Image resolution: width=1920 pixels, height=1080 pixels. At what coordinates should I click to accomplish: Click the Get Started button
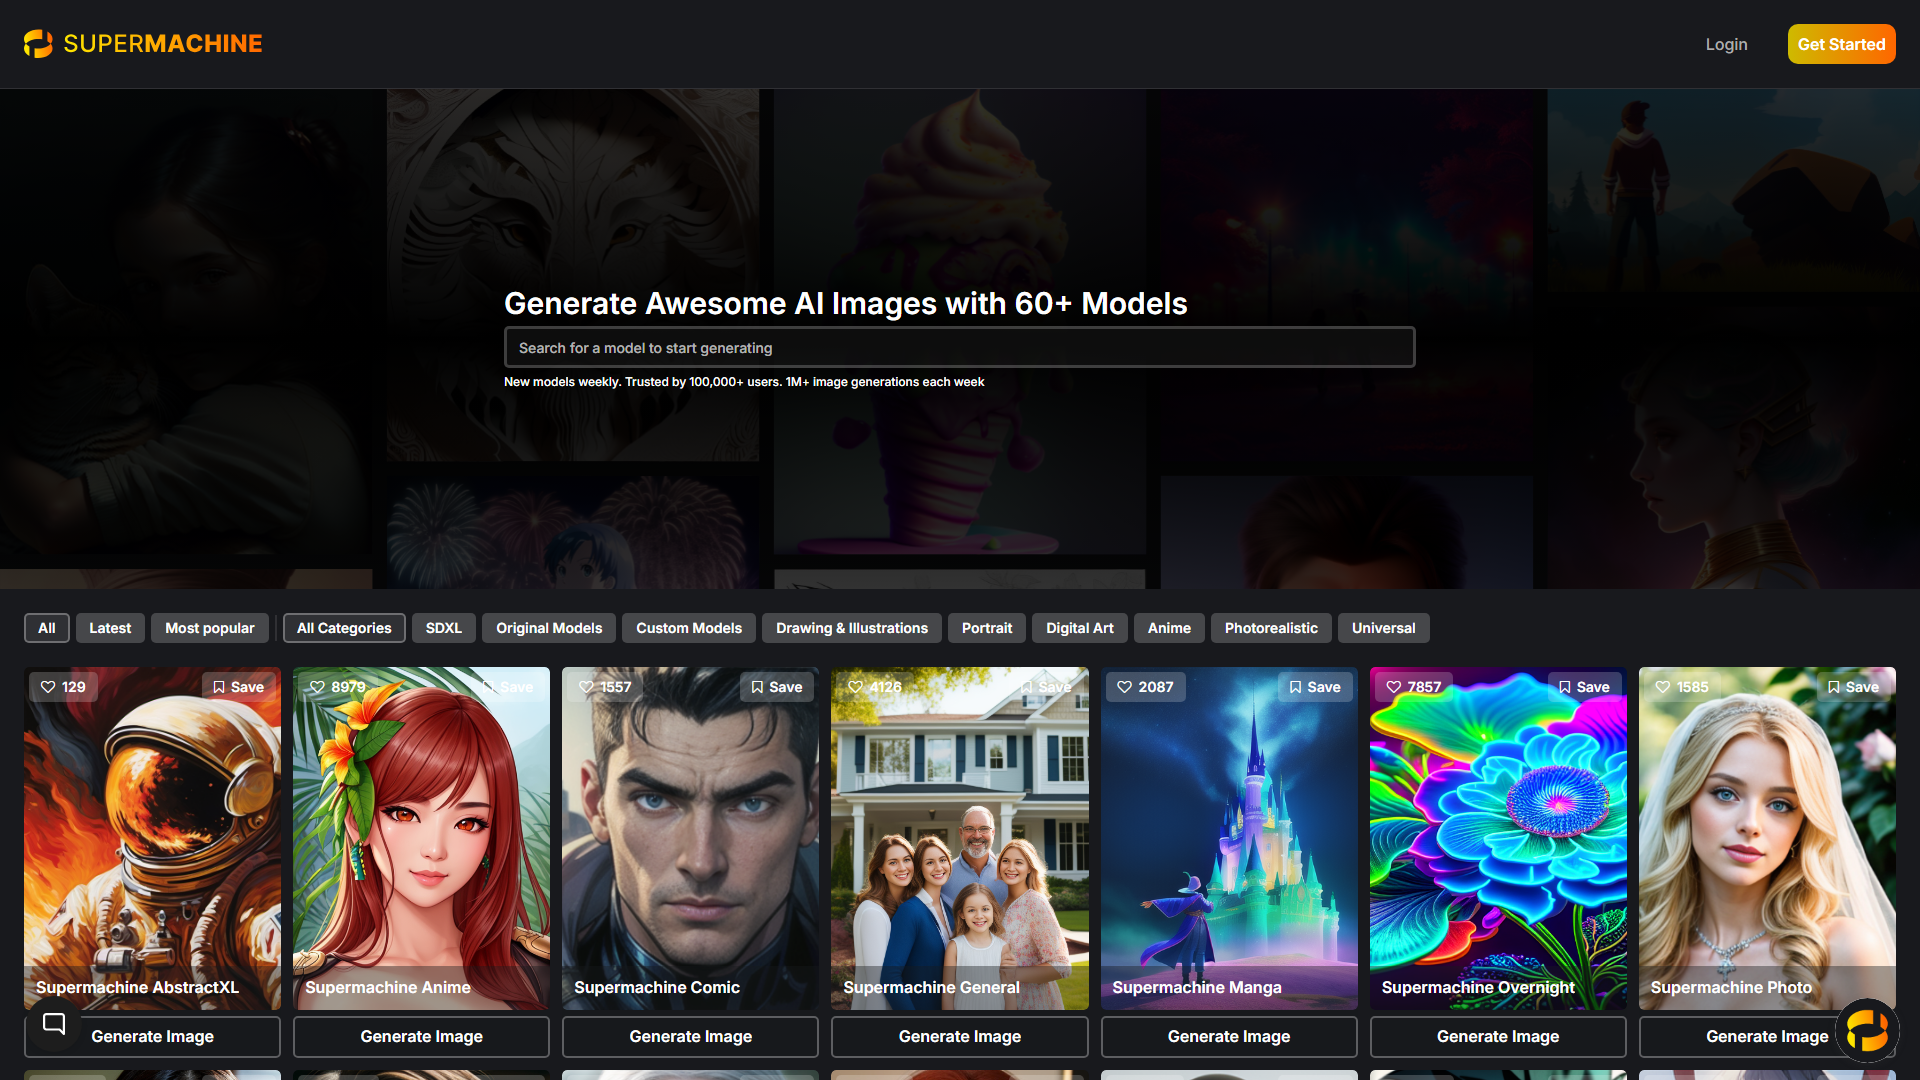point(1841,44)
